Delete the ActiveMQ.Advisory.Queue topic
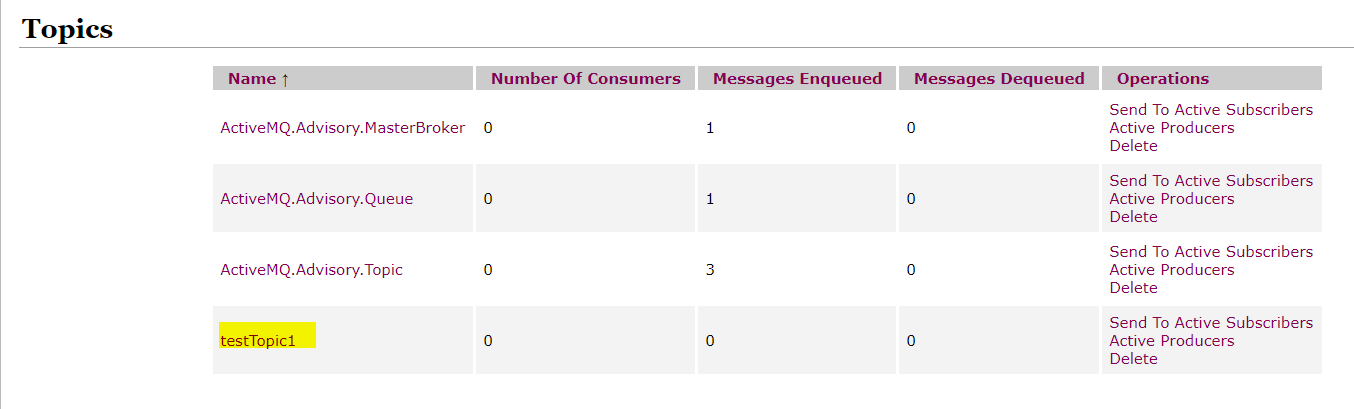Screen dimensions: 1354x409 [1133, 217]
